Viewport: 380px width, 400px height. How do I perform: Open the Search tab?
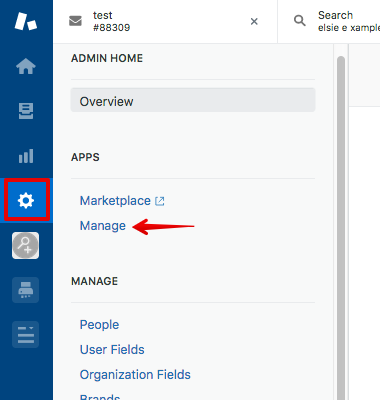329,21
